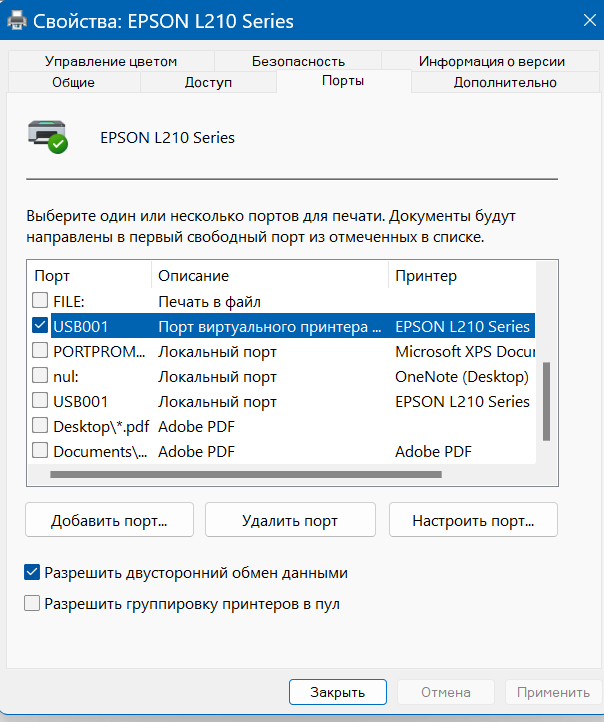Select the Documents\... port name
The image size is (604, 722).
click(x=100, y=452)
